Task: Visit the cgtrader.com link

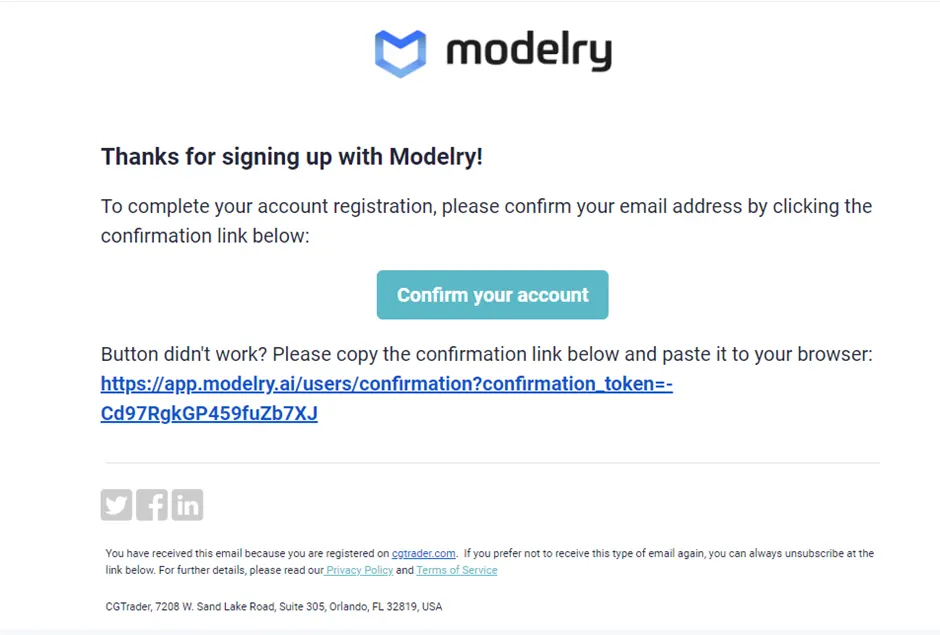Action: pyautogui.click(x=423, y=553)
